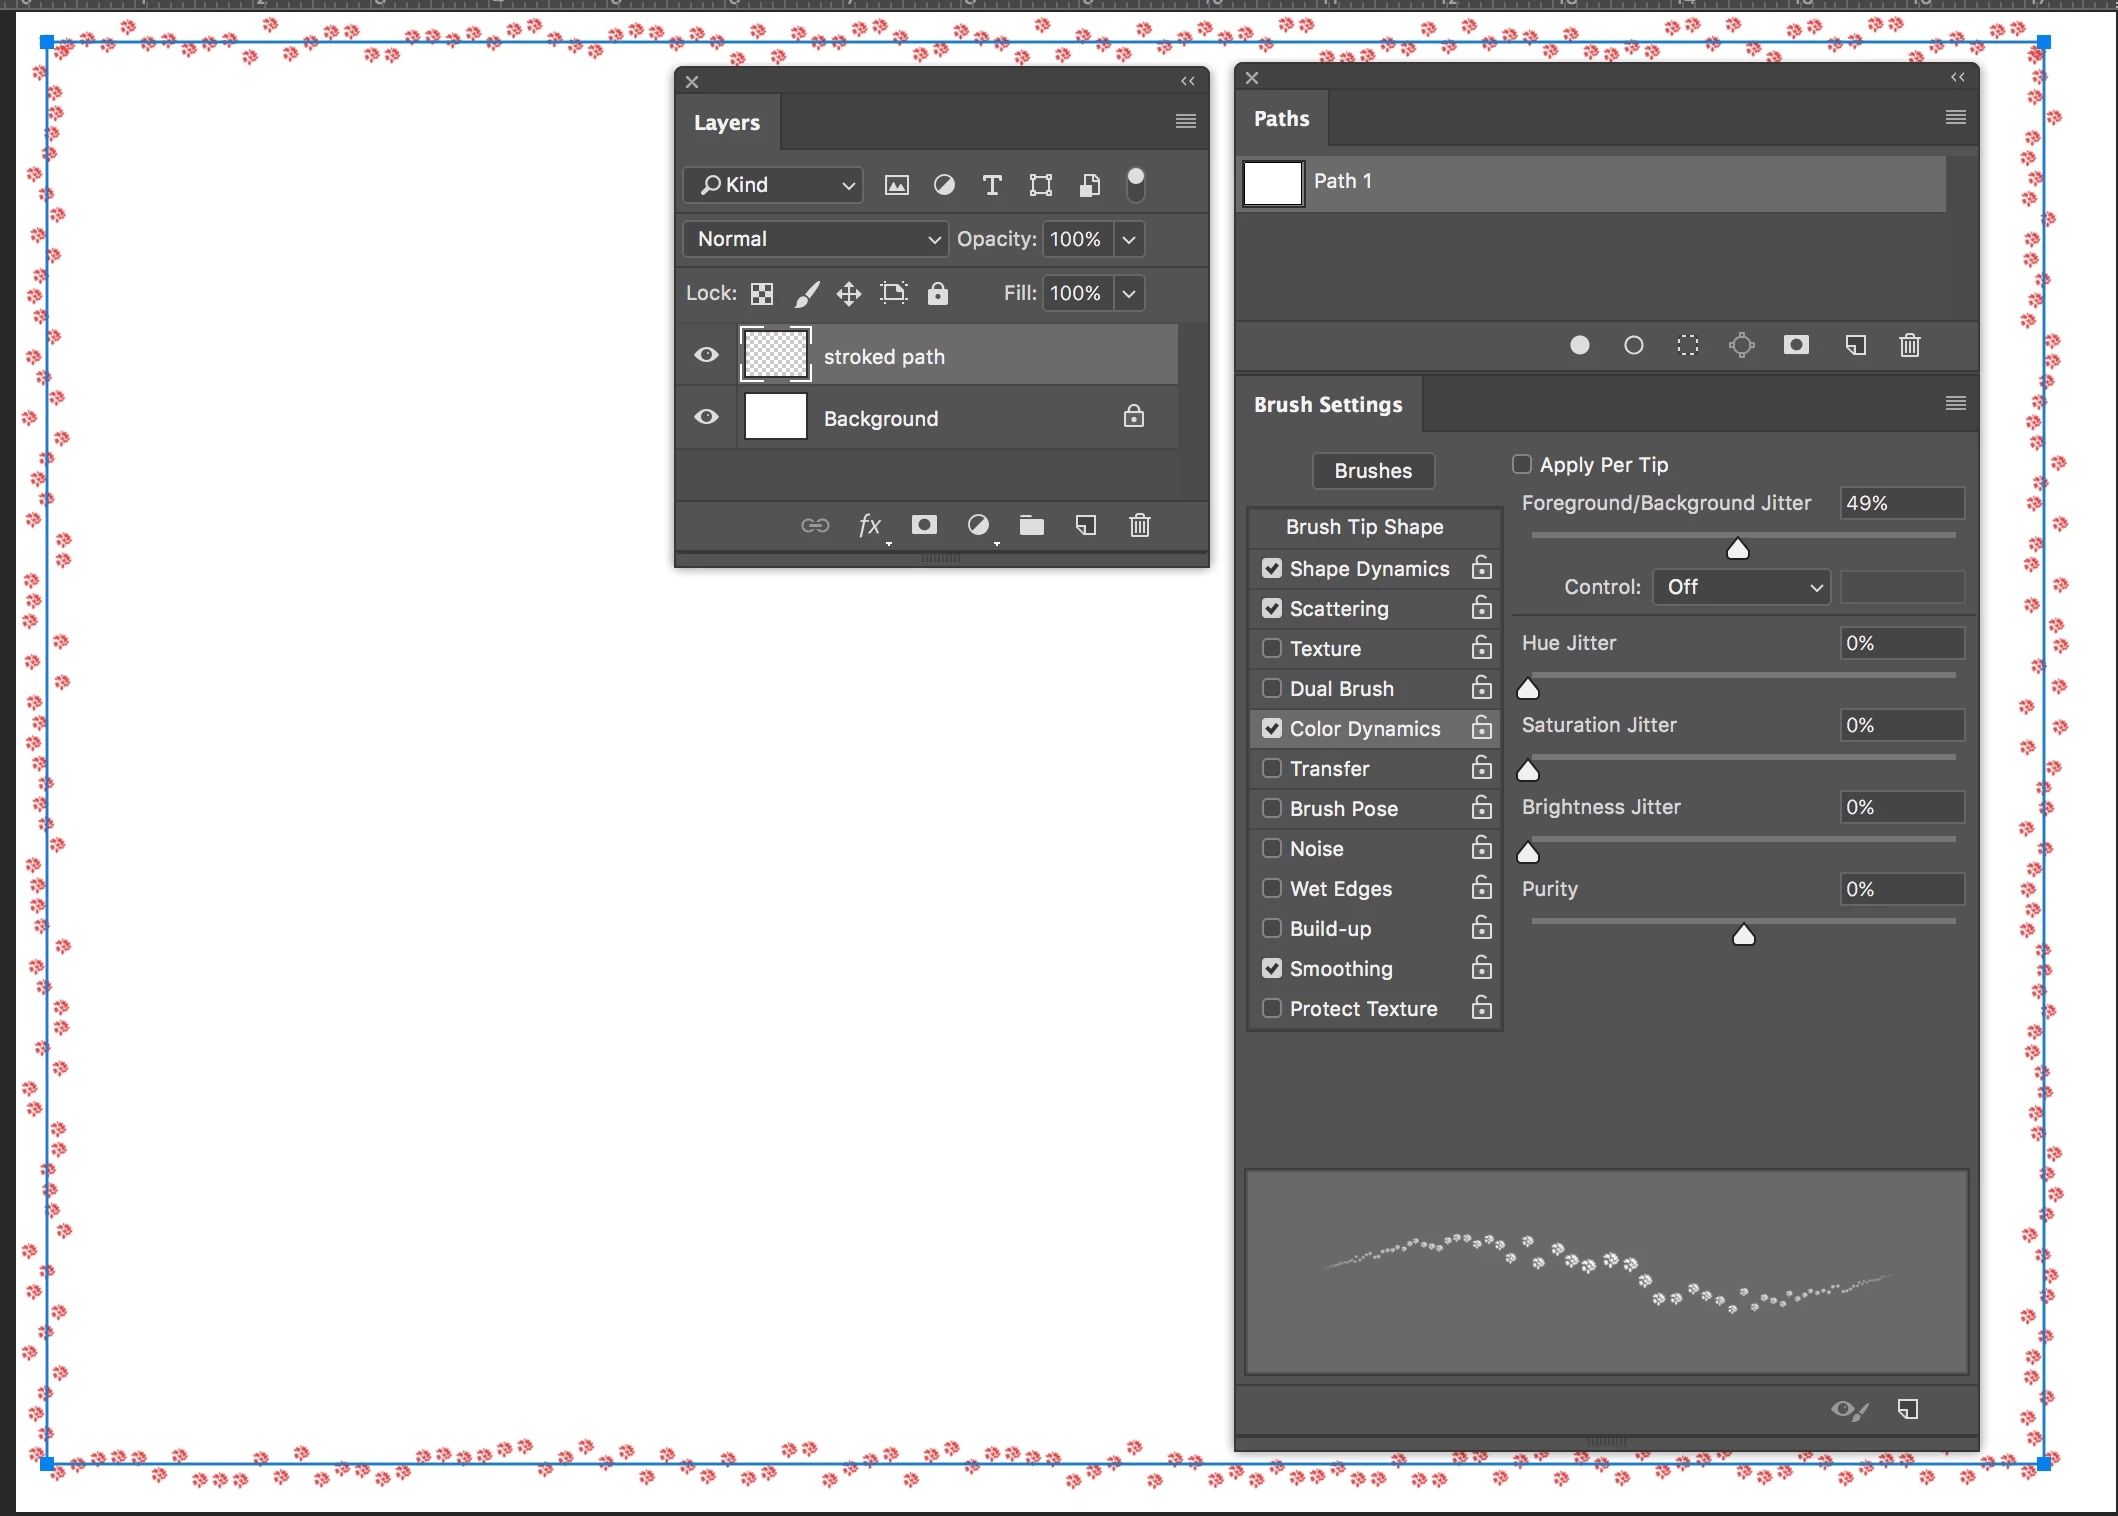Enable Texture checkbox in Brush Settings
This screenshot has height=1516, width=2118.
[x=1271, y=648]
